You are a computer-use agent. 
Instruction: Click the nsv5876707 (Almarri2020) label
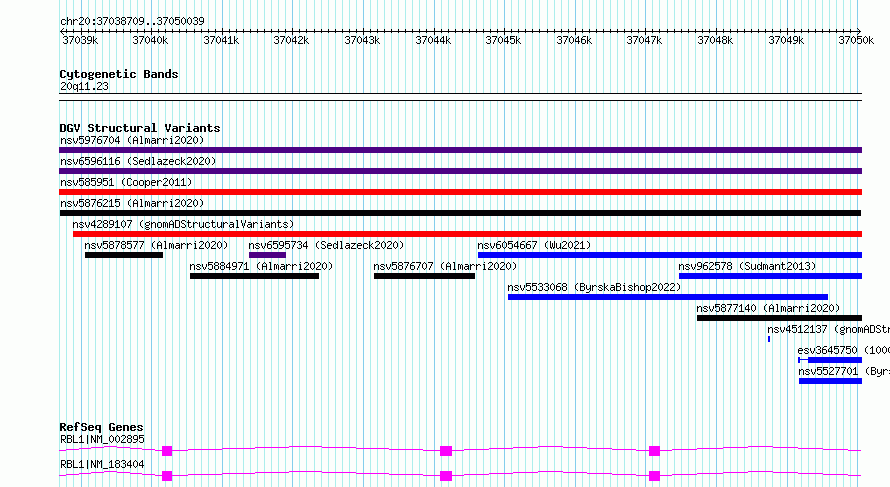[445, 266]
